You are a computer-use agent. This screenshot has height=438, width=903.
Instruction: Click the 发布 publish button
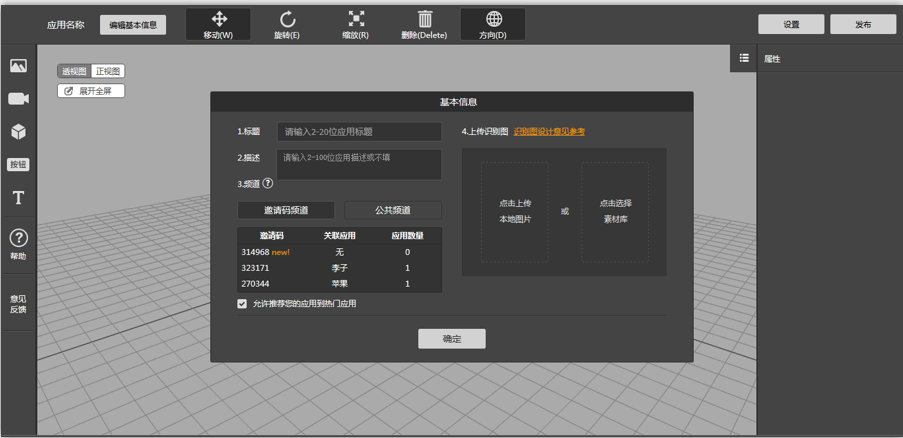tap(863, 25)
